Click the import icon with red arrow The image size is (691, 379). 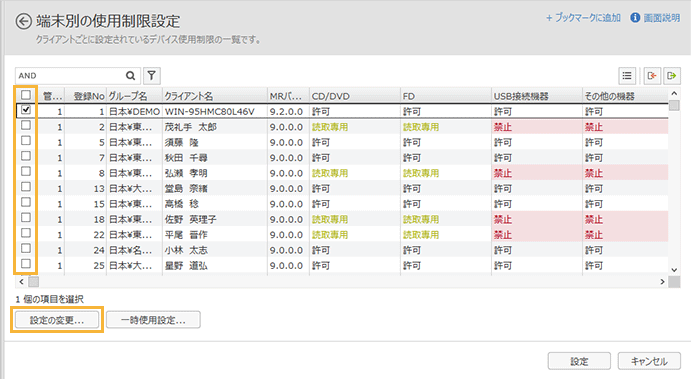pyautogui.click(x=652, y=76)
